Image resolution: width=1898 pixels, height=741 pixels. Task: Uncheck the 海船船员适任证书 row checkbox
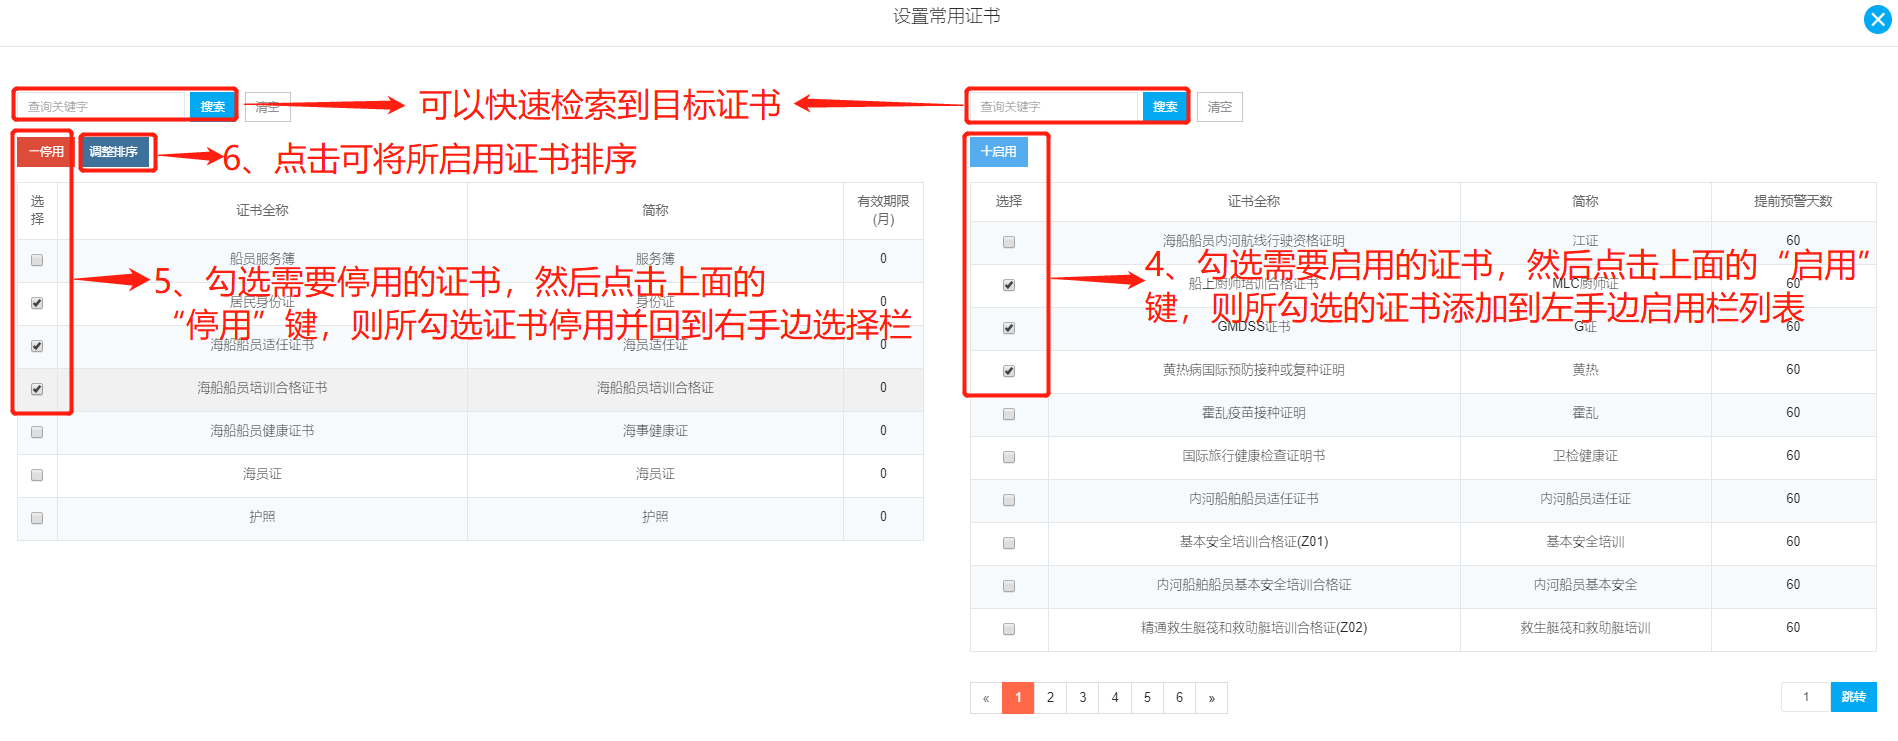(x=37, y=346)
